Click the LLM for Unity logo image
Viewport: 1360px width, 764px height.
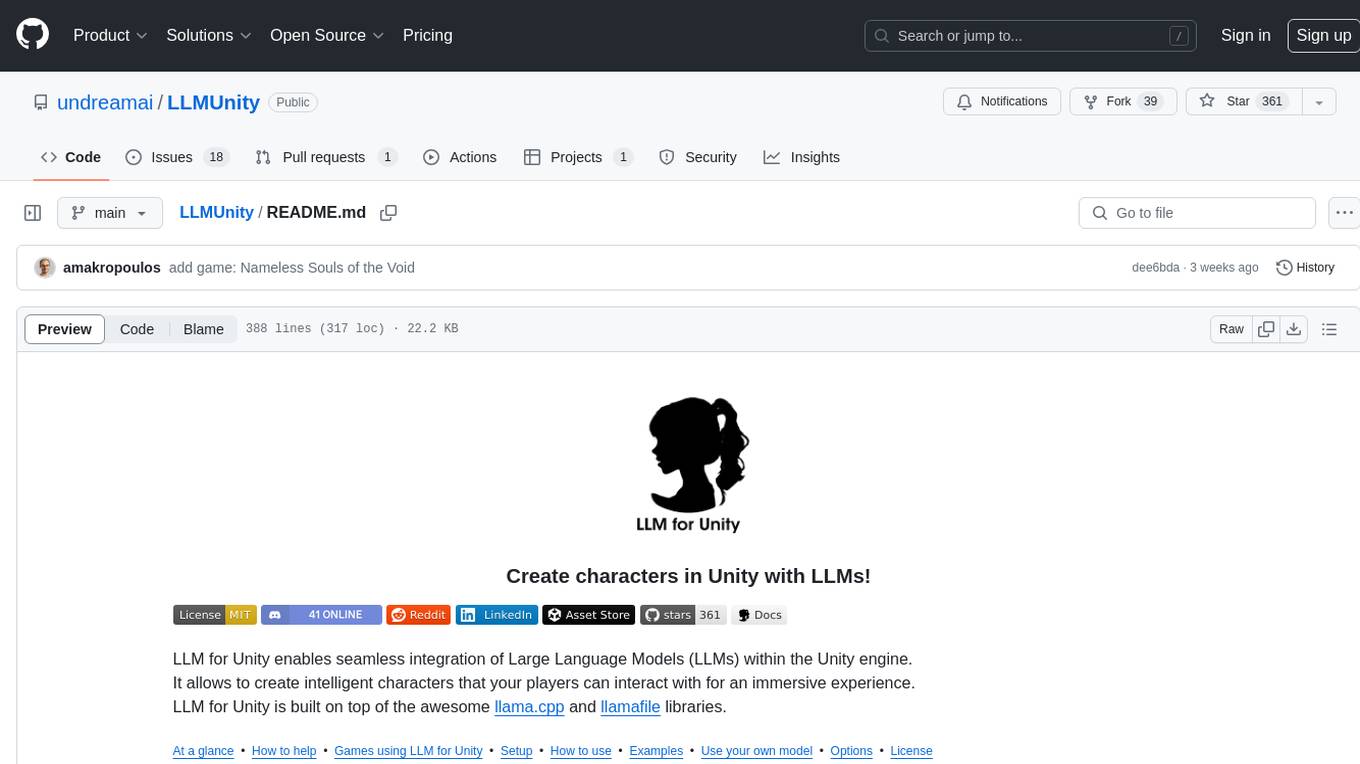click(x=688, y=465)
